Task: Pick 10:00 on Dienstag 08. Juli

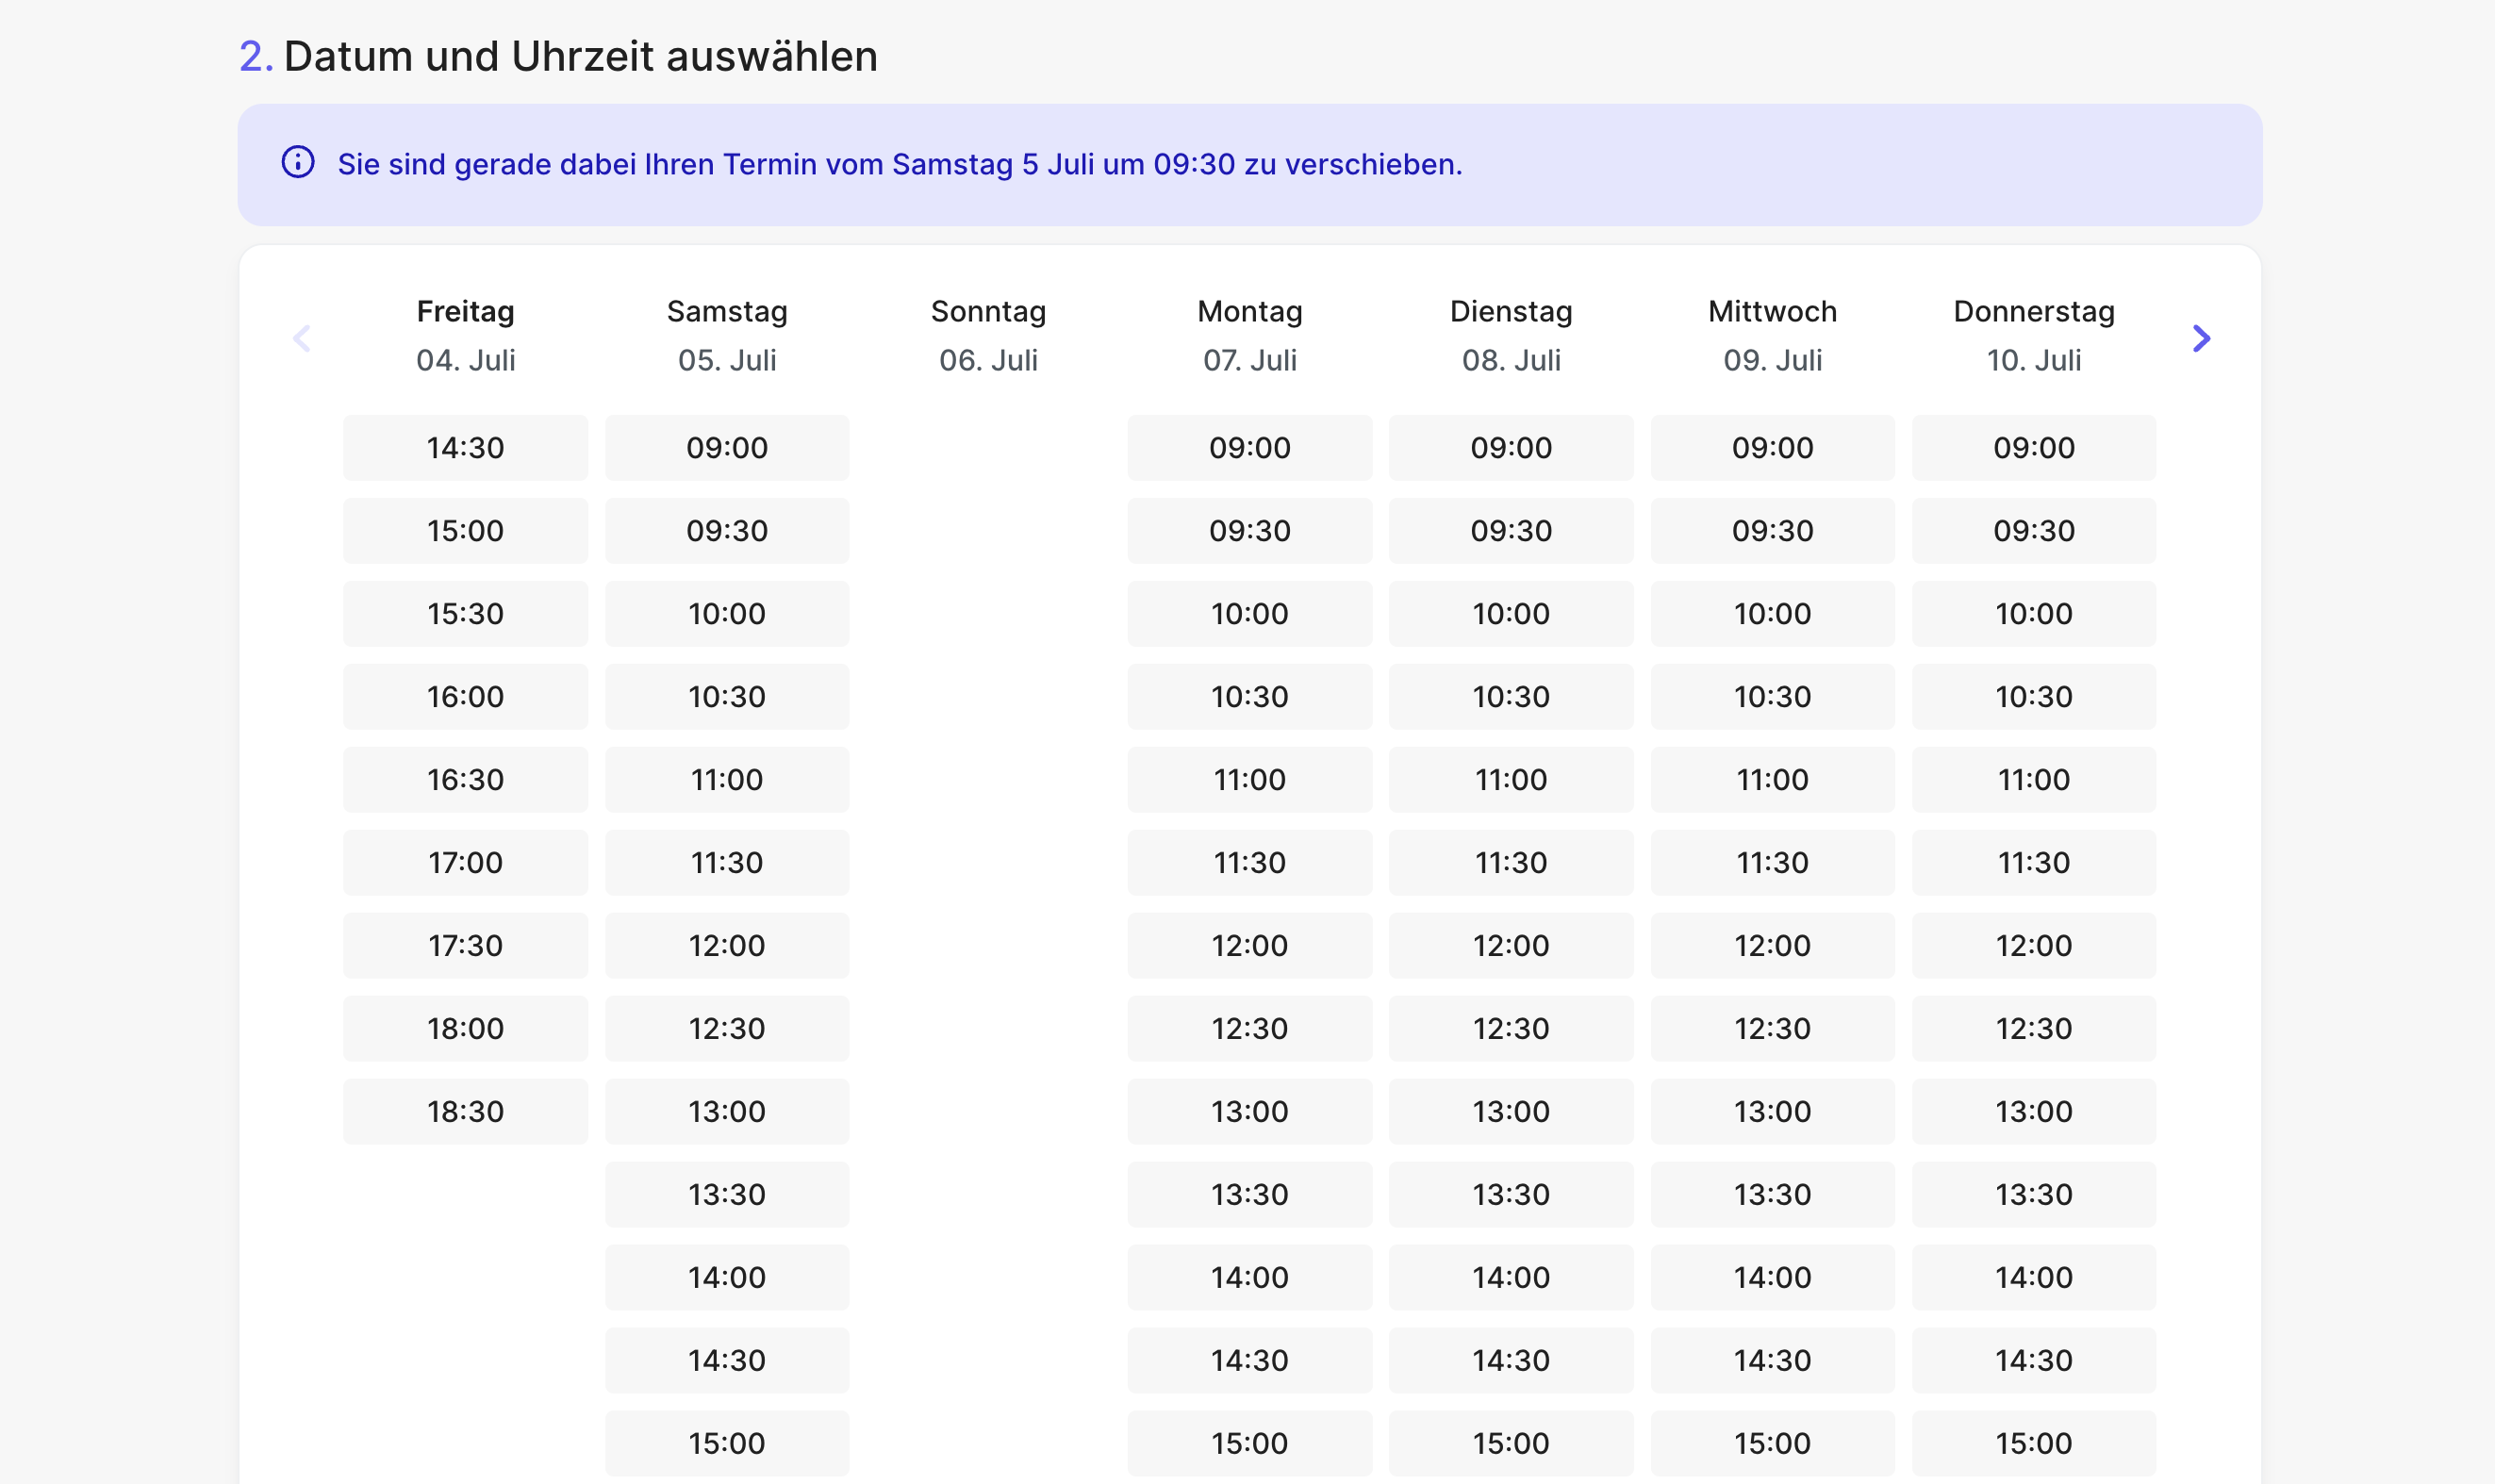Action: pos(1512,613)
